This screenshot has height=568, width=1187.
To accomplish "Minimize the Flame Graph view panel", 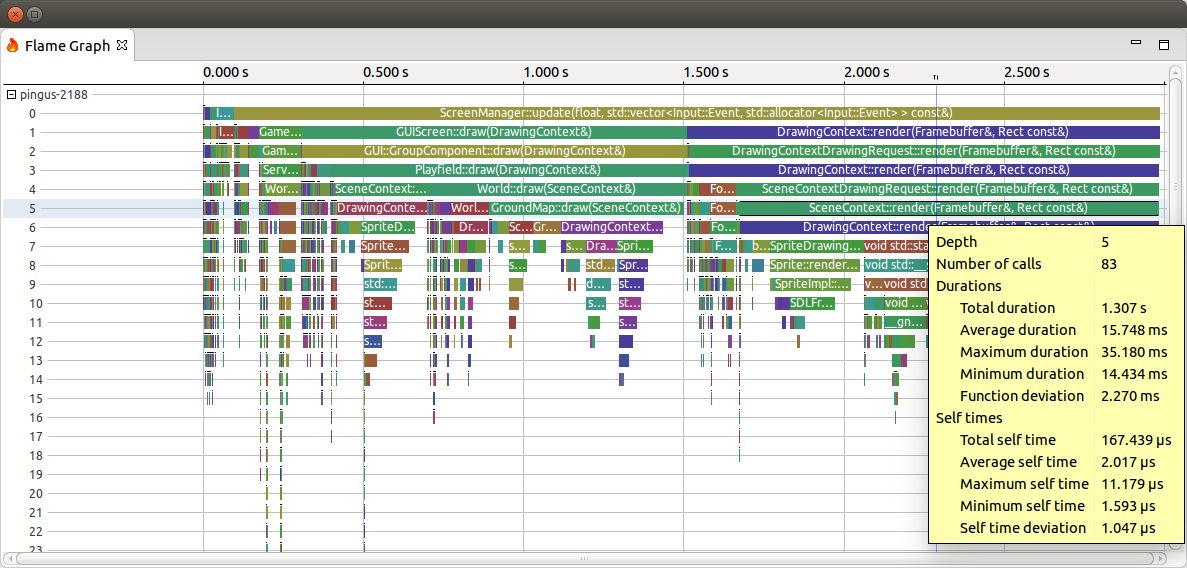I will (x=1135, y=44).
